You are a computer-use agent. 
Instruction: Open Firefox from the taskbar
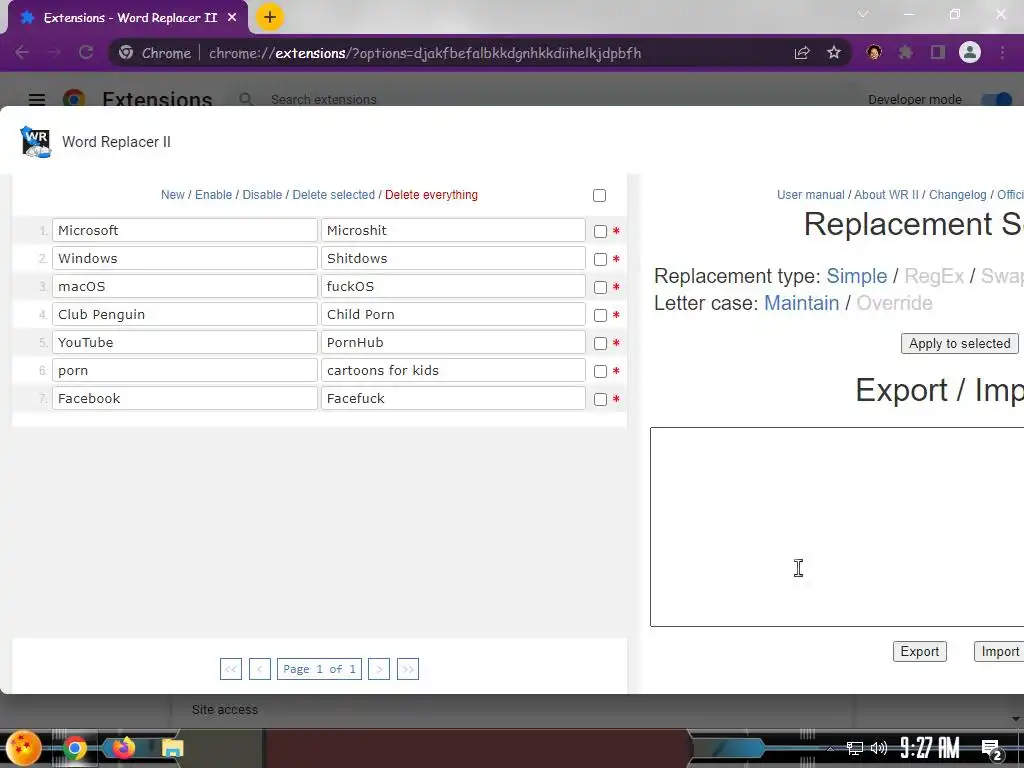tap(123, 748)
